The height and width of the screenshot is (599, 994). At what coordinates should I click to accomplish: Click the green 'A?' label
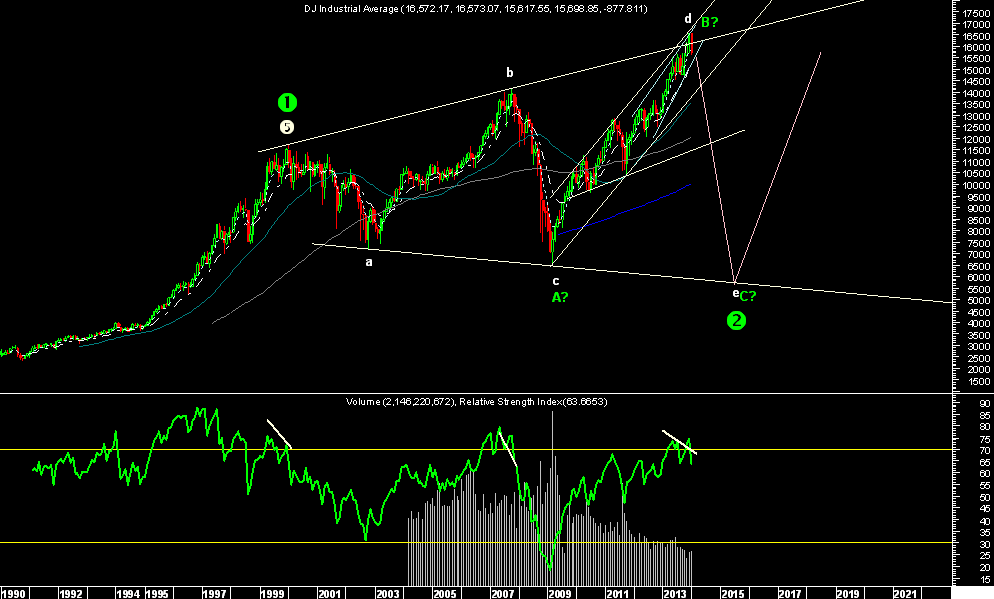(560, 297)
